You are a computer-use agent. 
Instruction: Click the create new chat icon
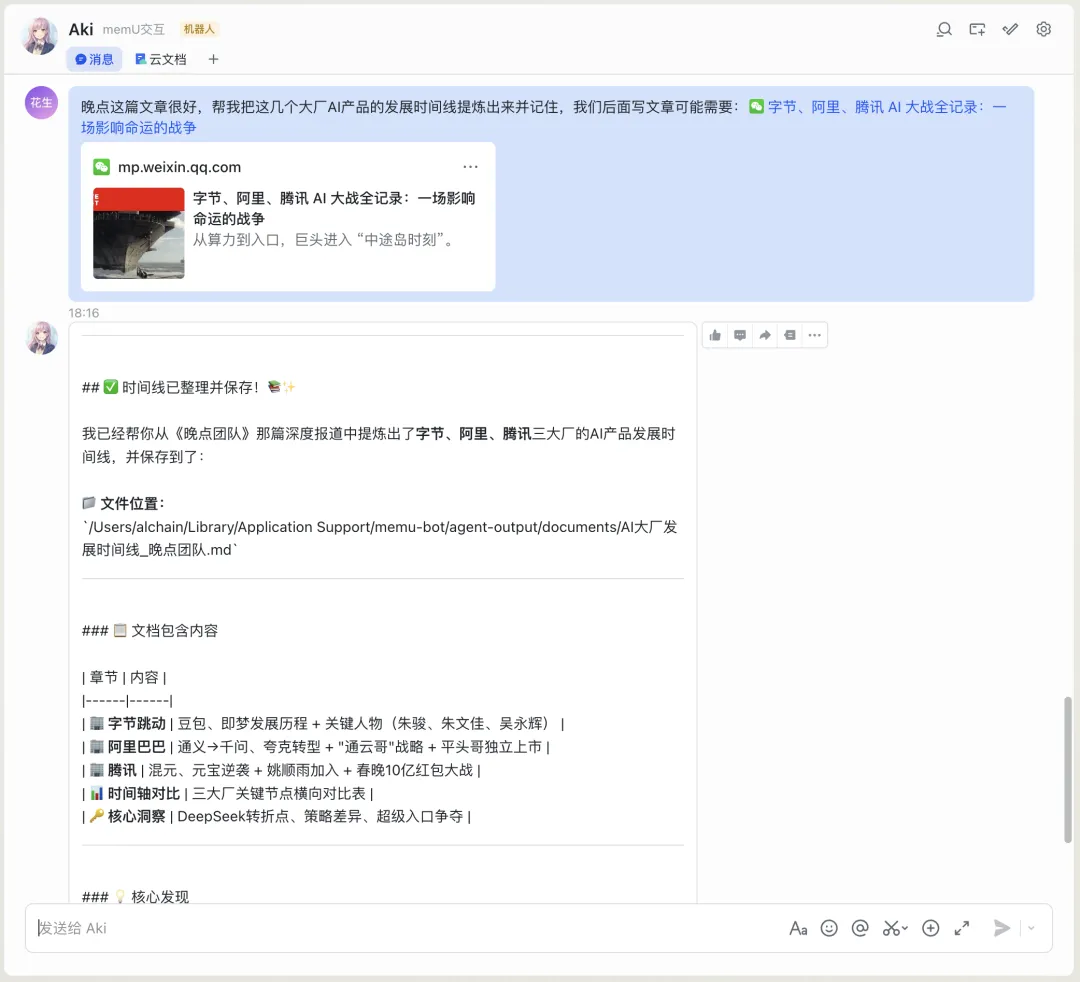(977, 30)
